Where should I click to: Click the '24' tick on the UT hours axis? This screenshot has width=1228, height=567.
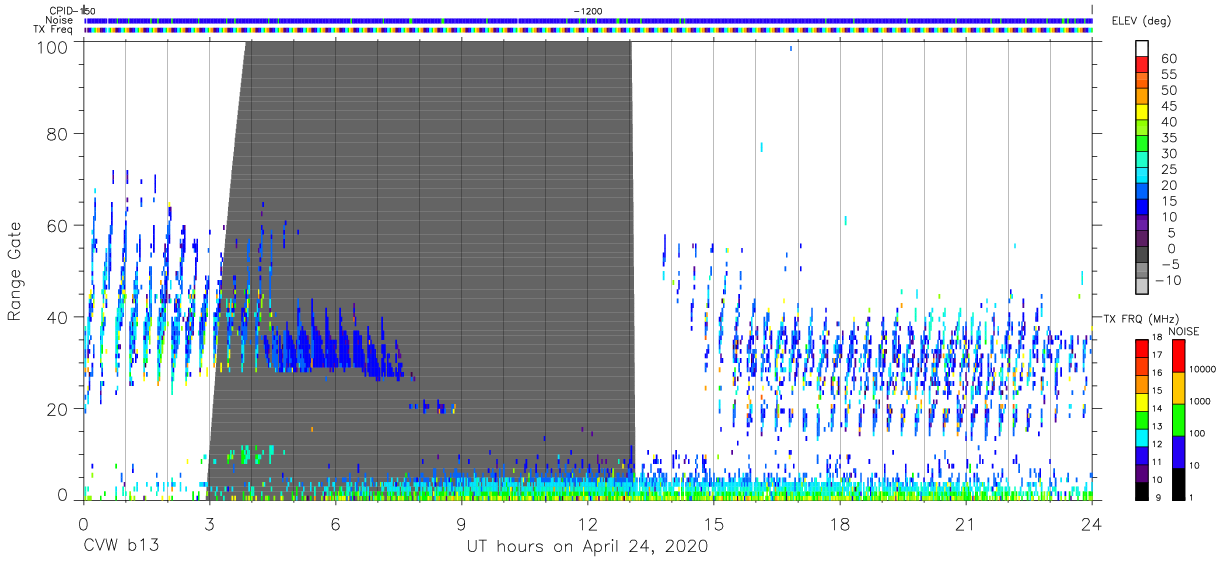(x=1092, y=524)
